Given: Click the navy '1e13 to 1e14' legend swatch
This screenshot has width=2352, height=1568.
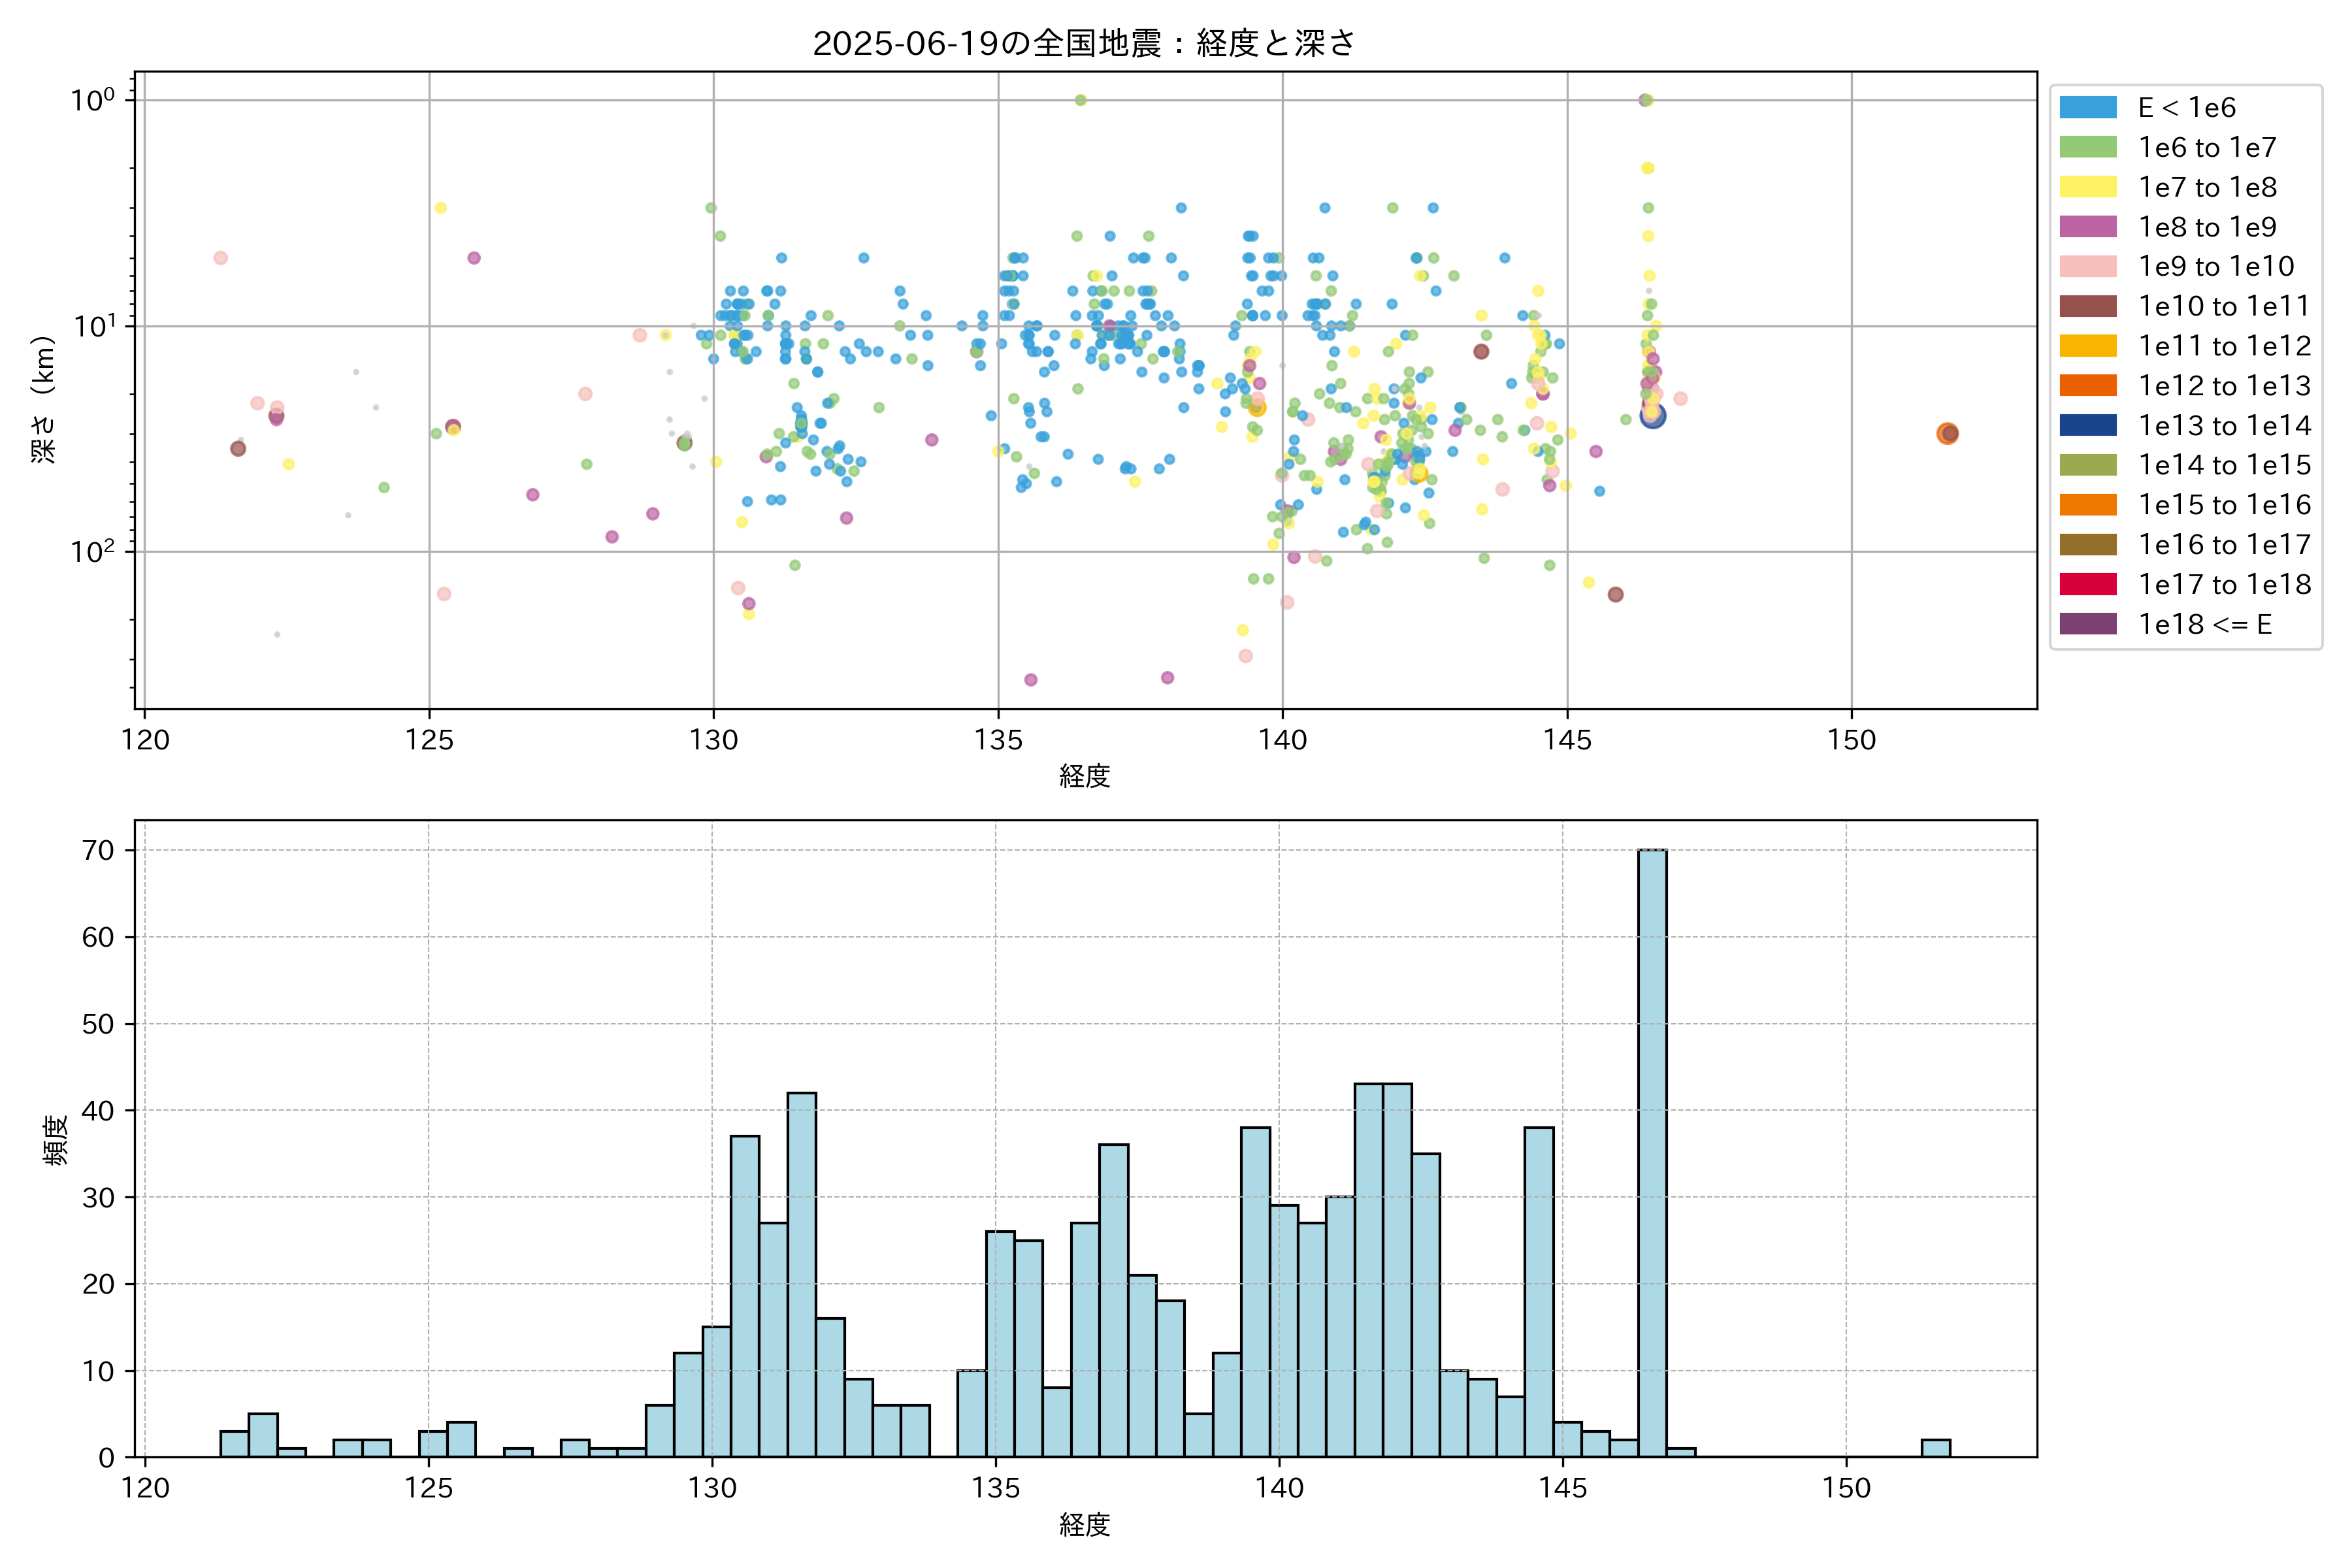Looking at the screenshot, I should click(2088, 425).
